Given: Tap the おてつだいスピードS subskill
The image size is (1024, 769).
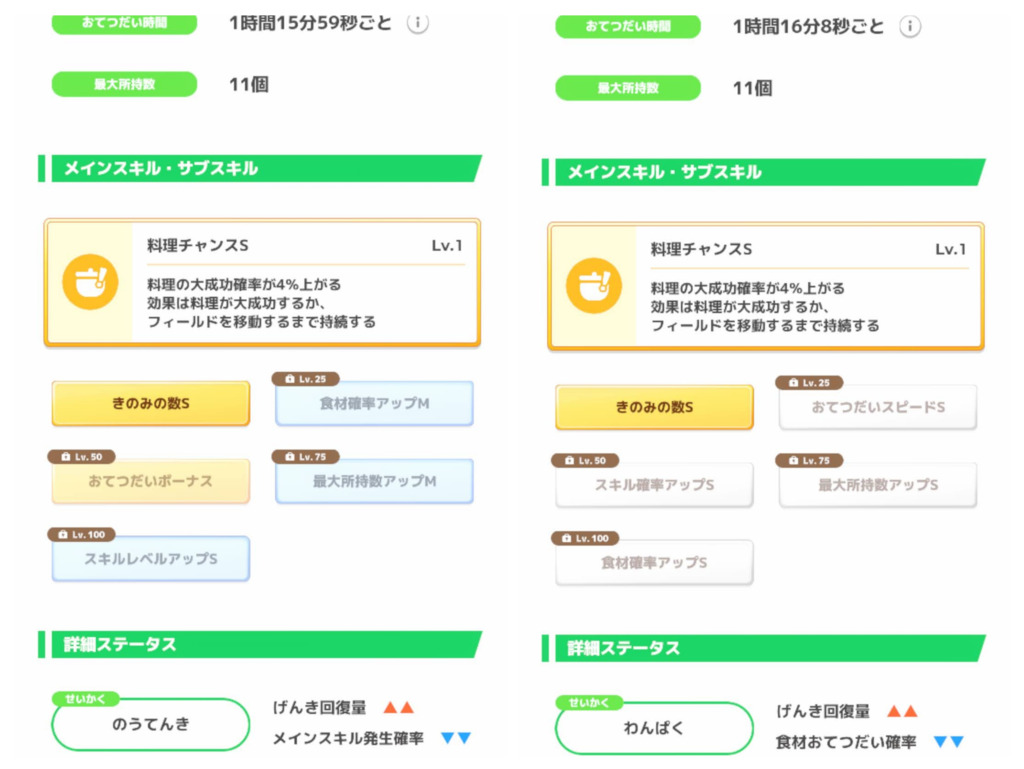Looking at the screenshot, I should click(x=878, y=408).
